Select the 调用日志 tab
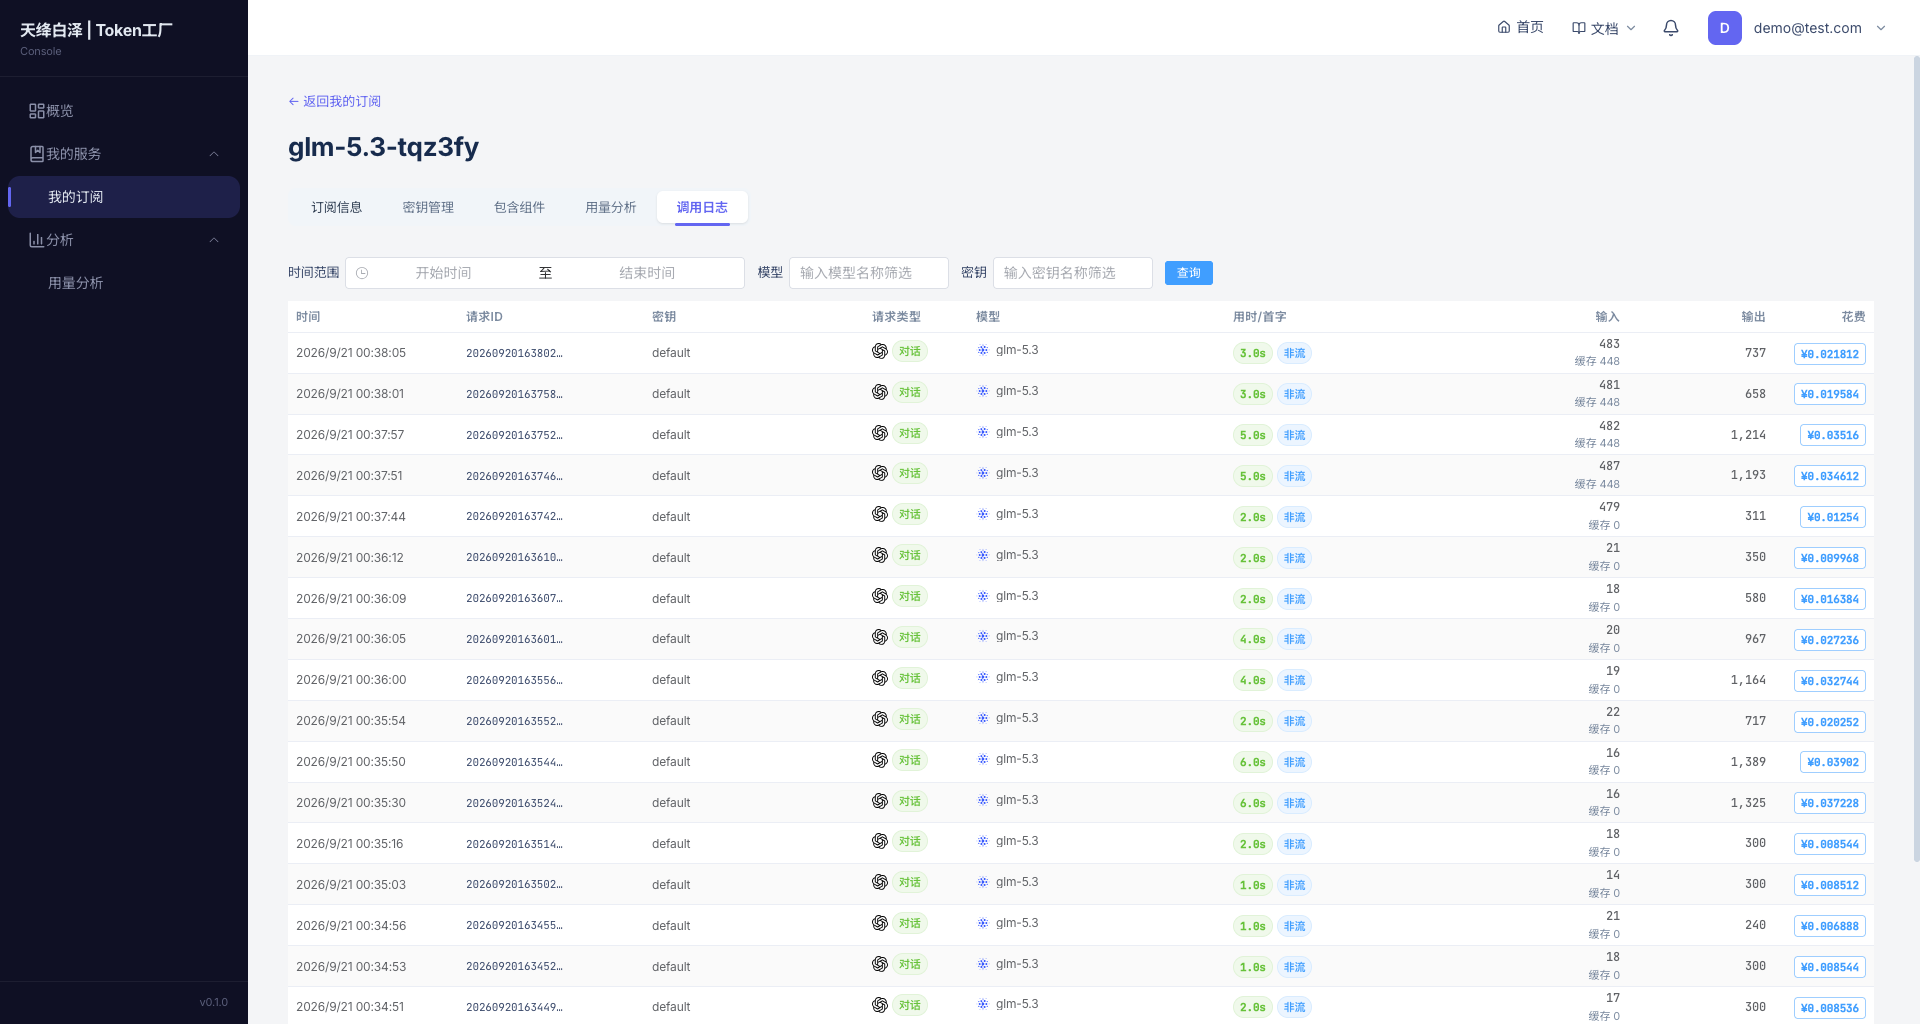This screenshot has height=1024, width=1920. tap(702, 207)
